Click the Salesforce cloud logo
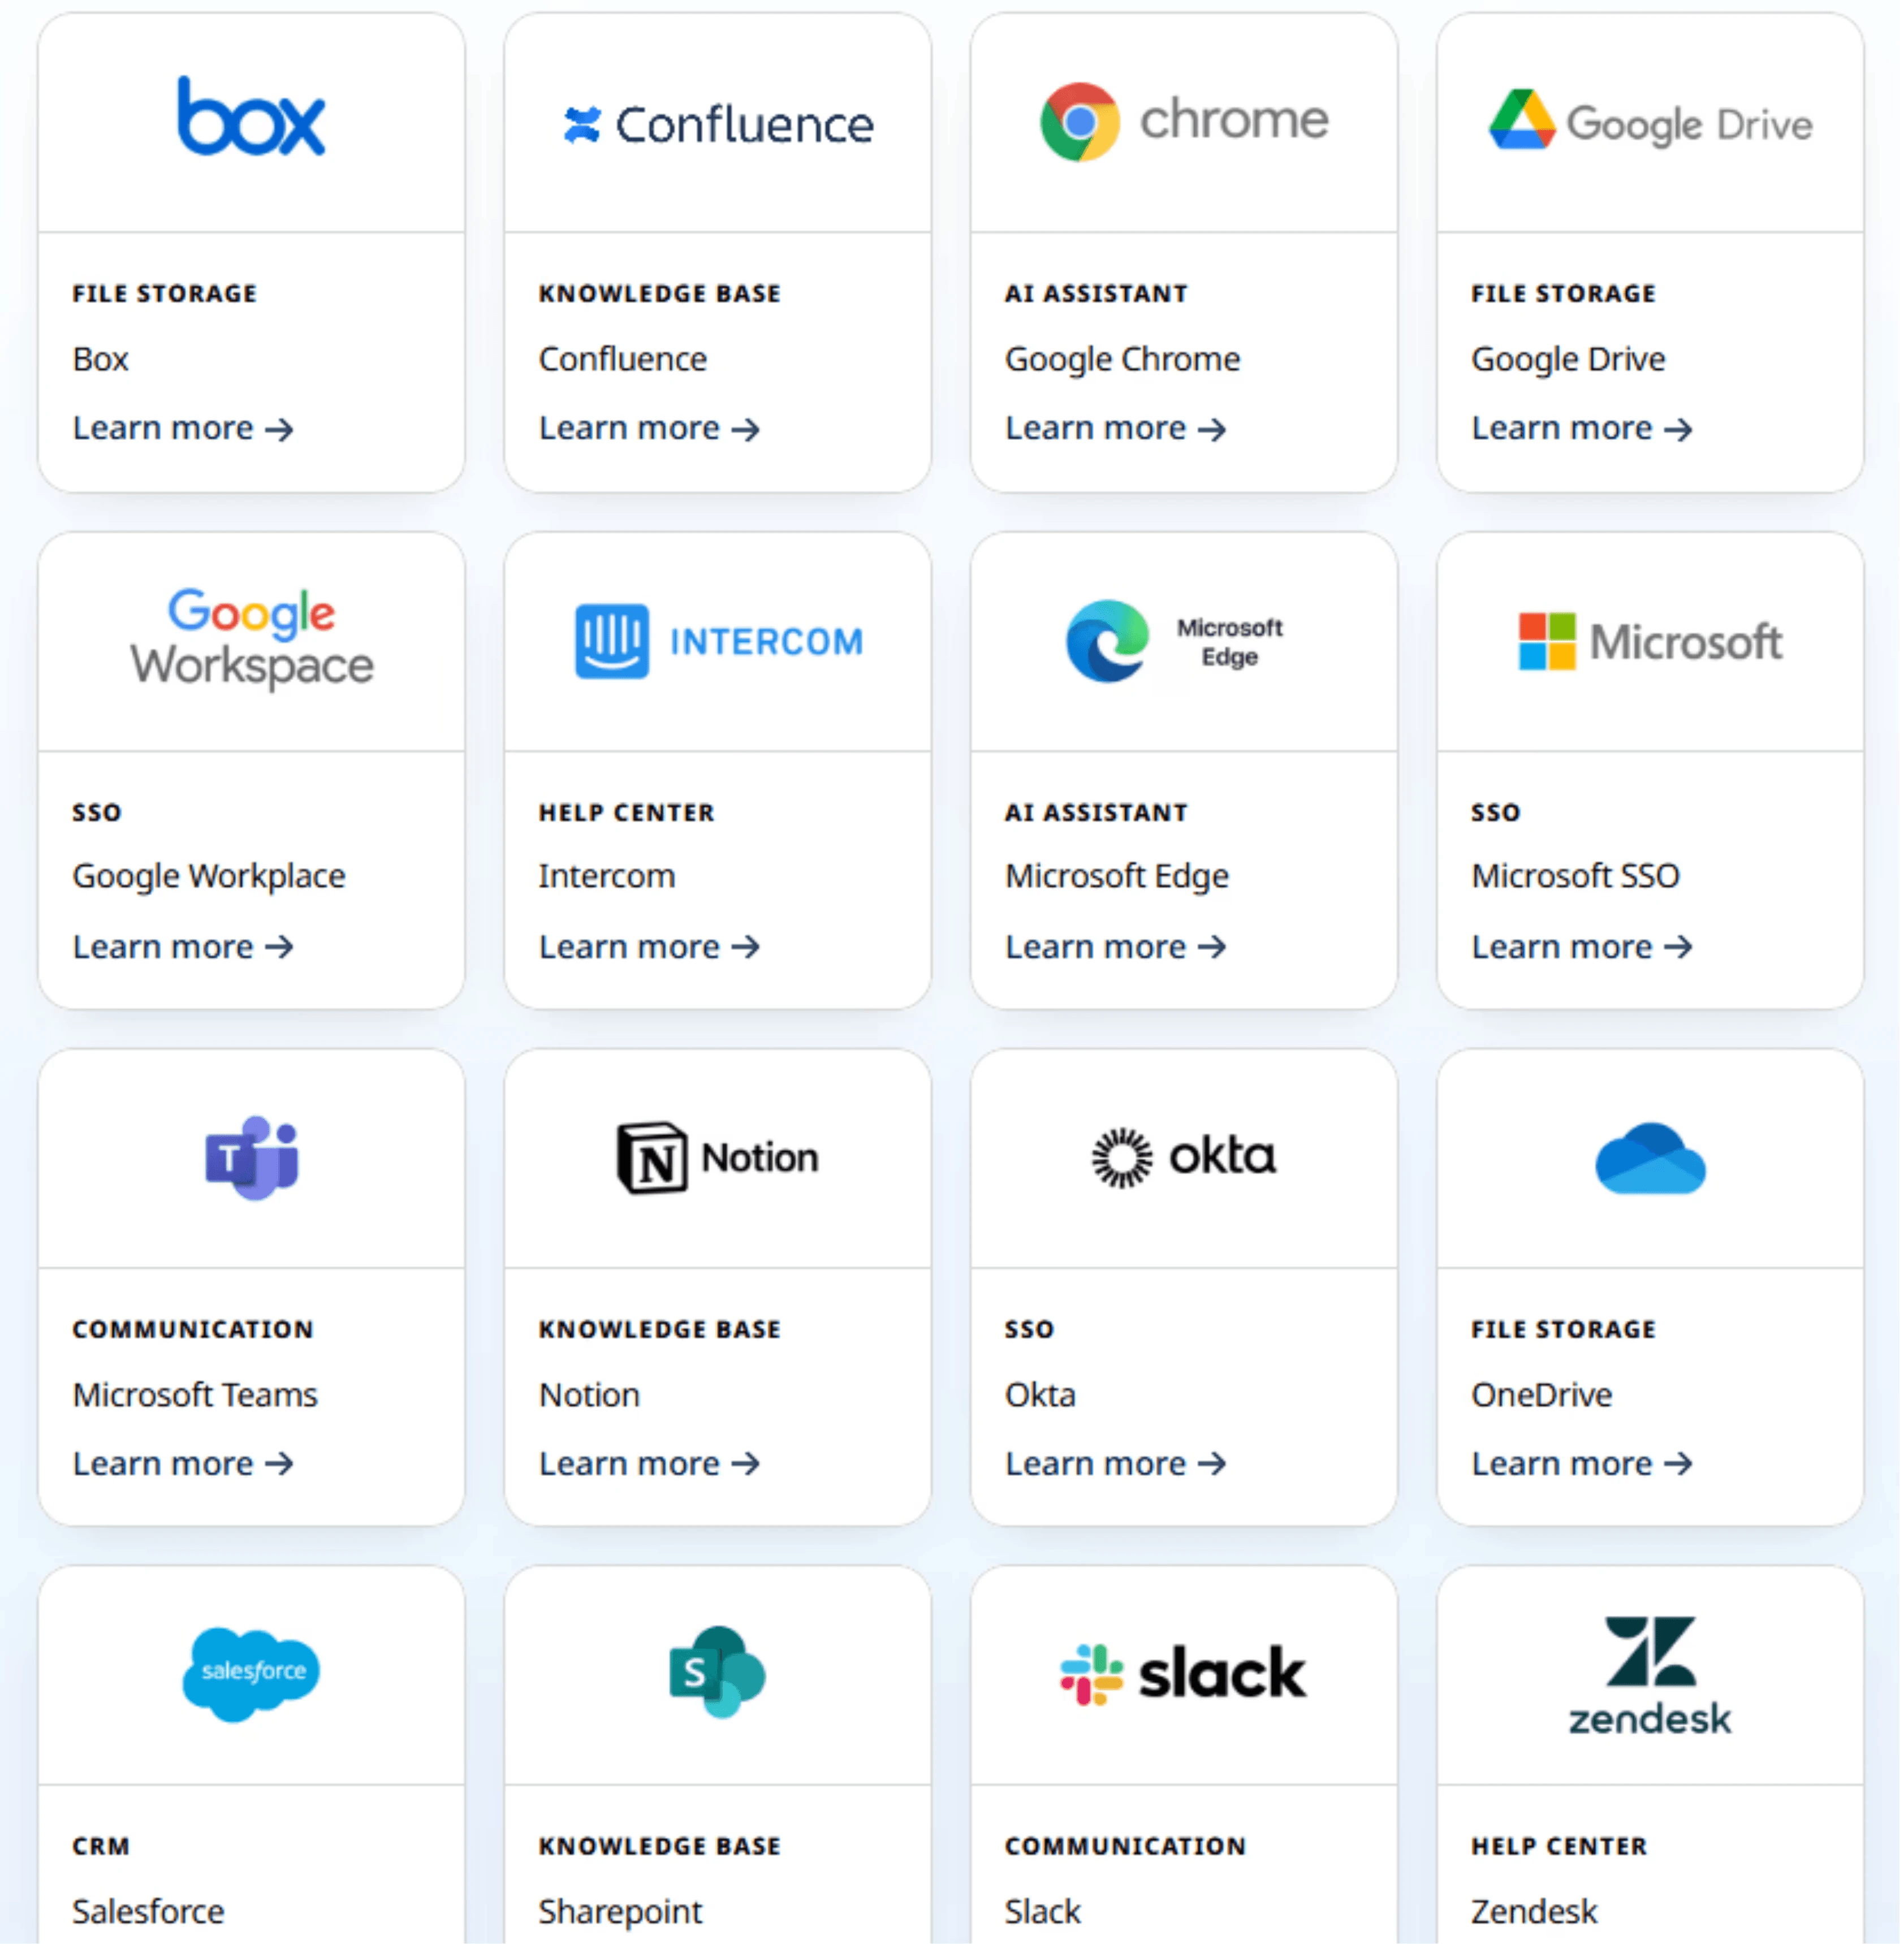Image resolution: width=1904 pixels, height=1944 pixels. pos(251,1672)
